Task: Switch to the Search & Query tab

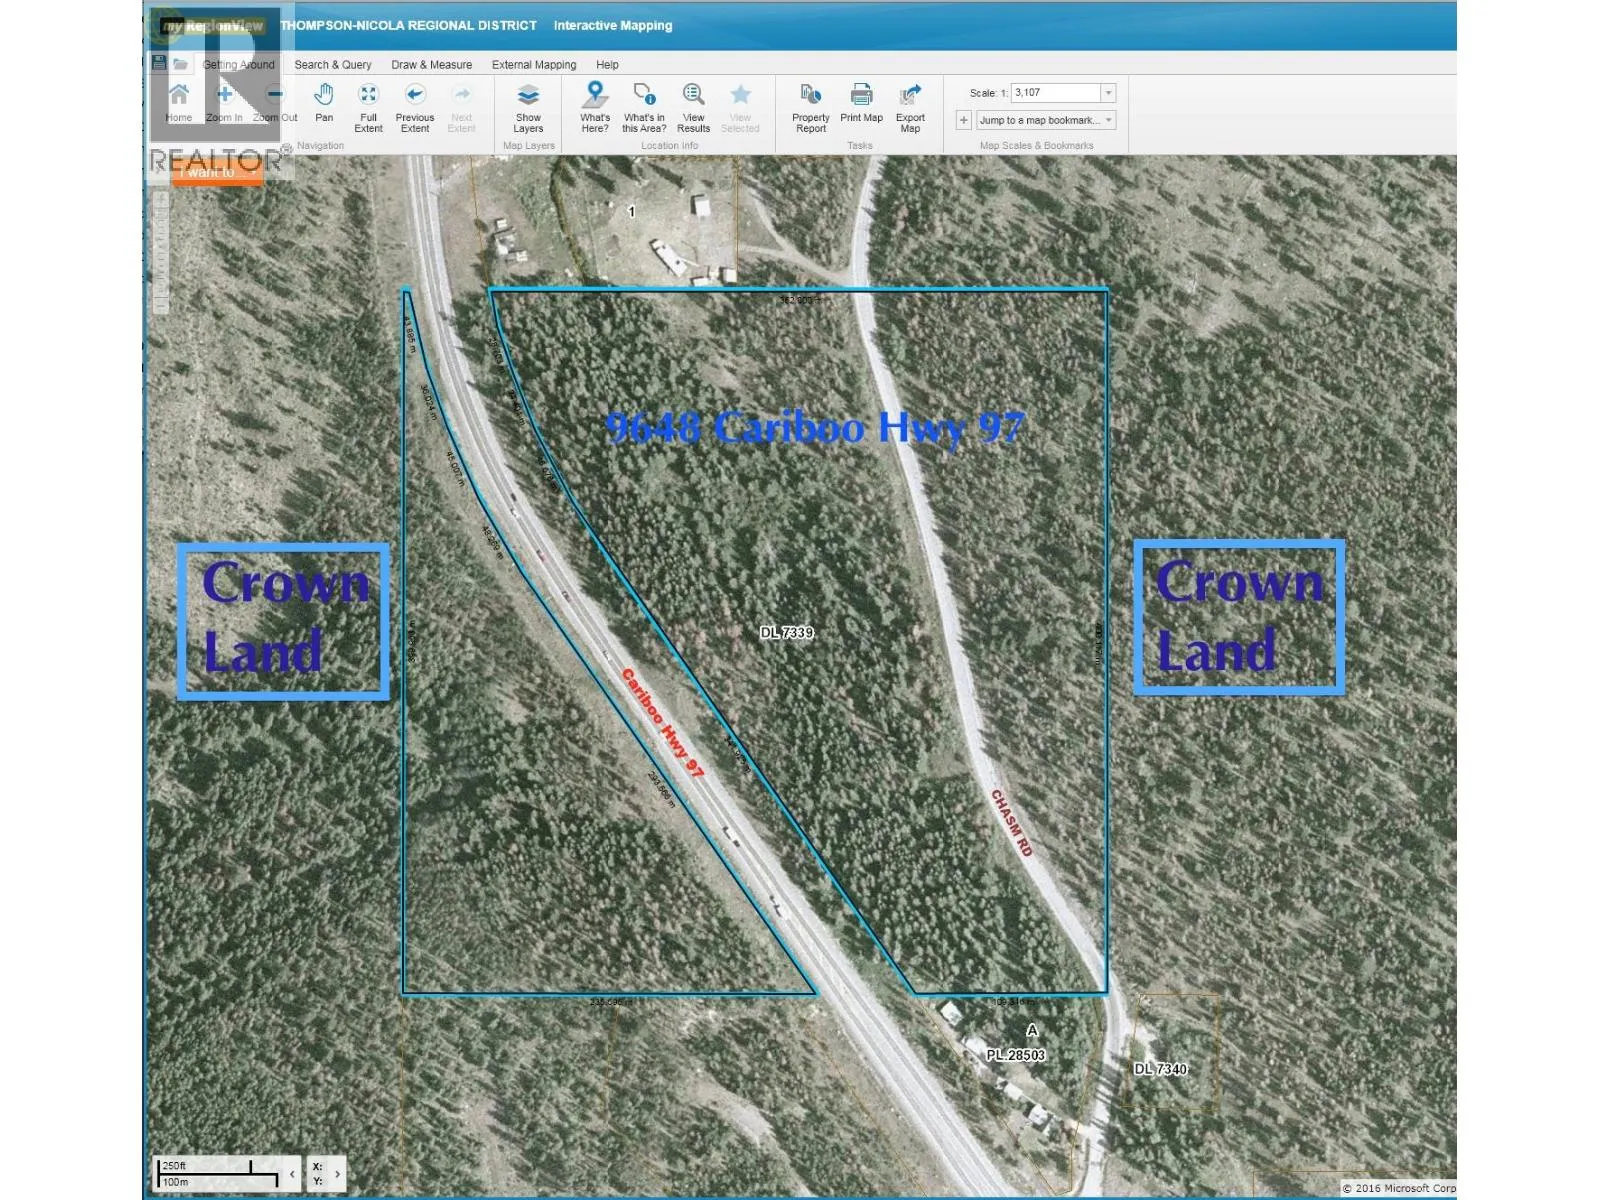Action: [332, 64]
